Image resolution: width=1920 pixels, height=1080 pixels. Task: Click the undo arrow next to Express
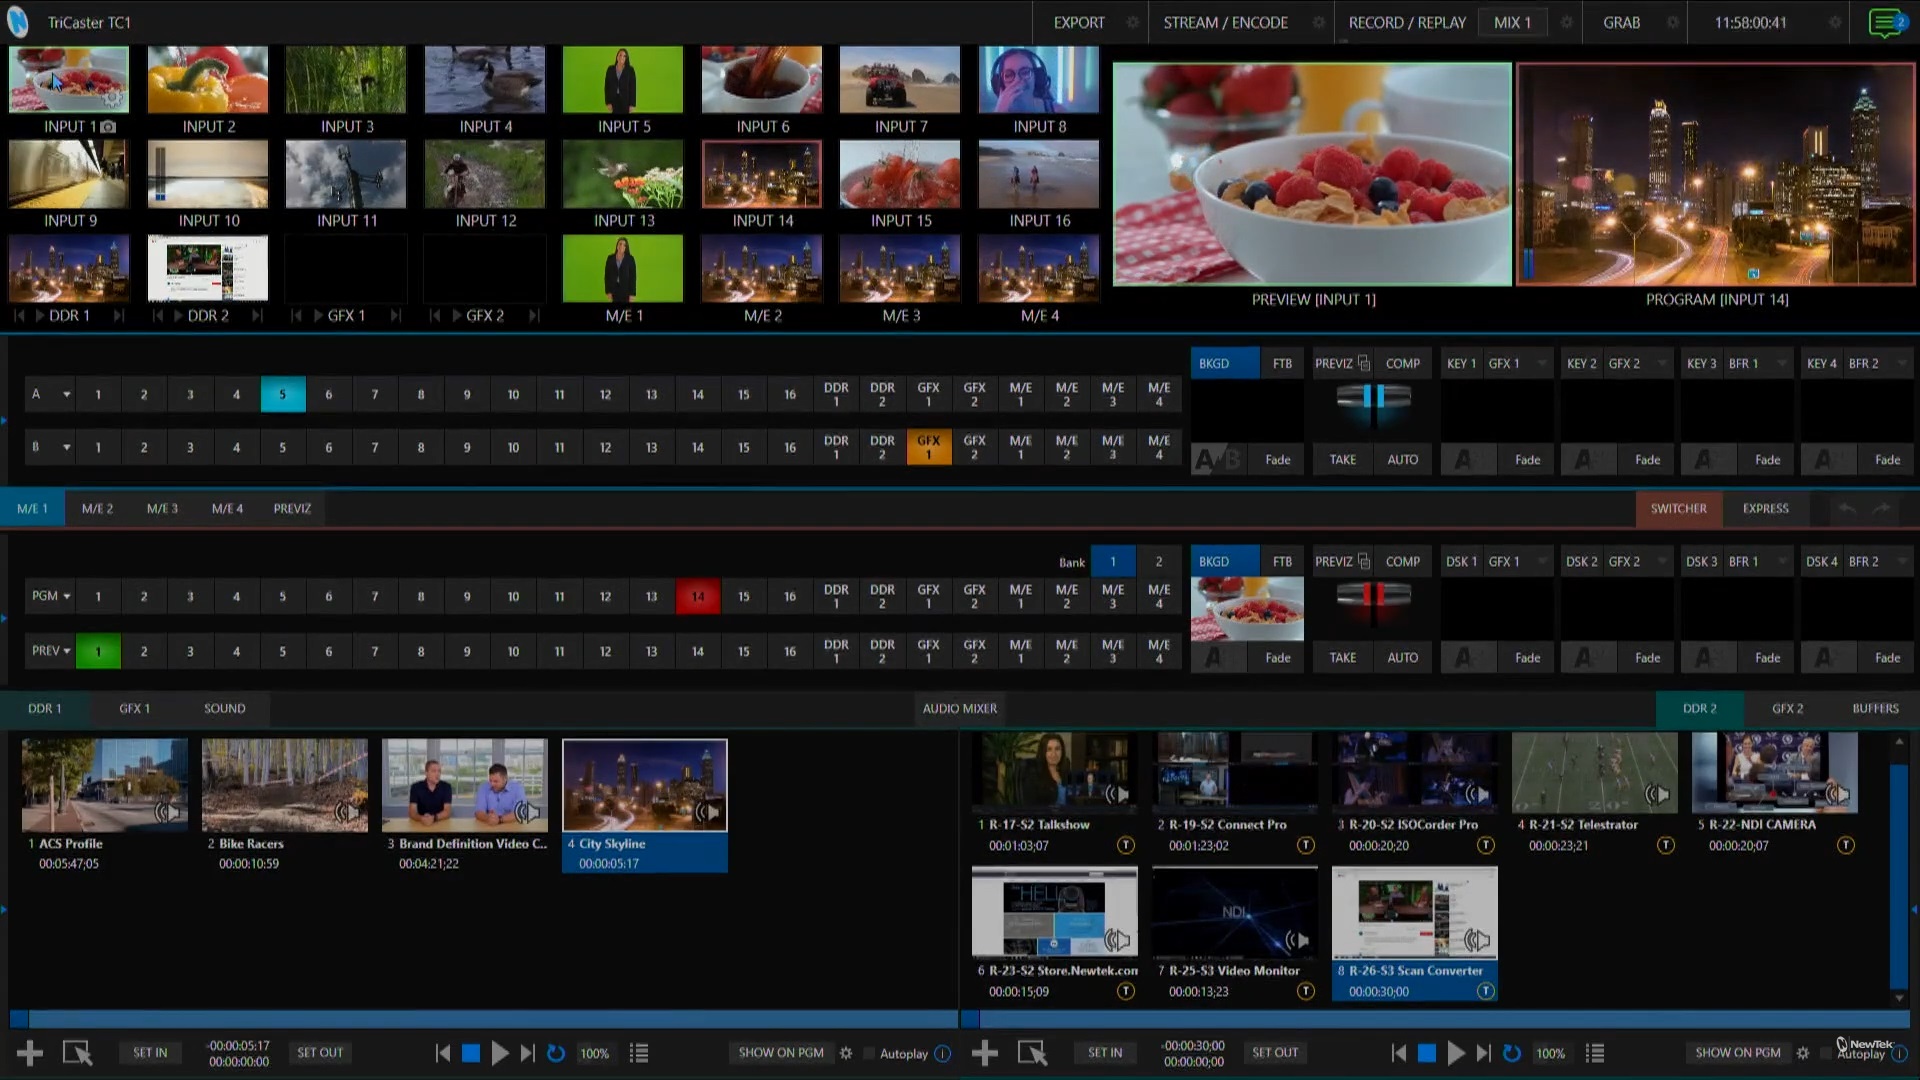pos(1846,509)
